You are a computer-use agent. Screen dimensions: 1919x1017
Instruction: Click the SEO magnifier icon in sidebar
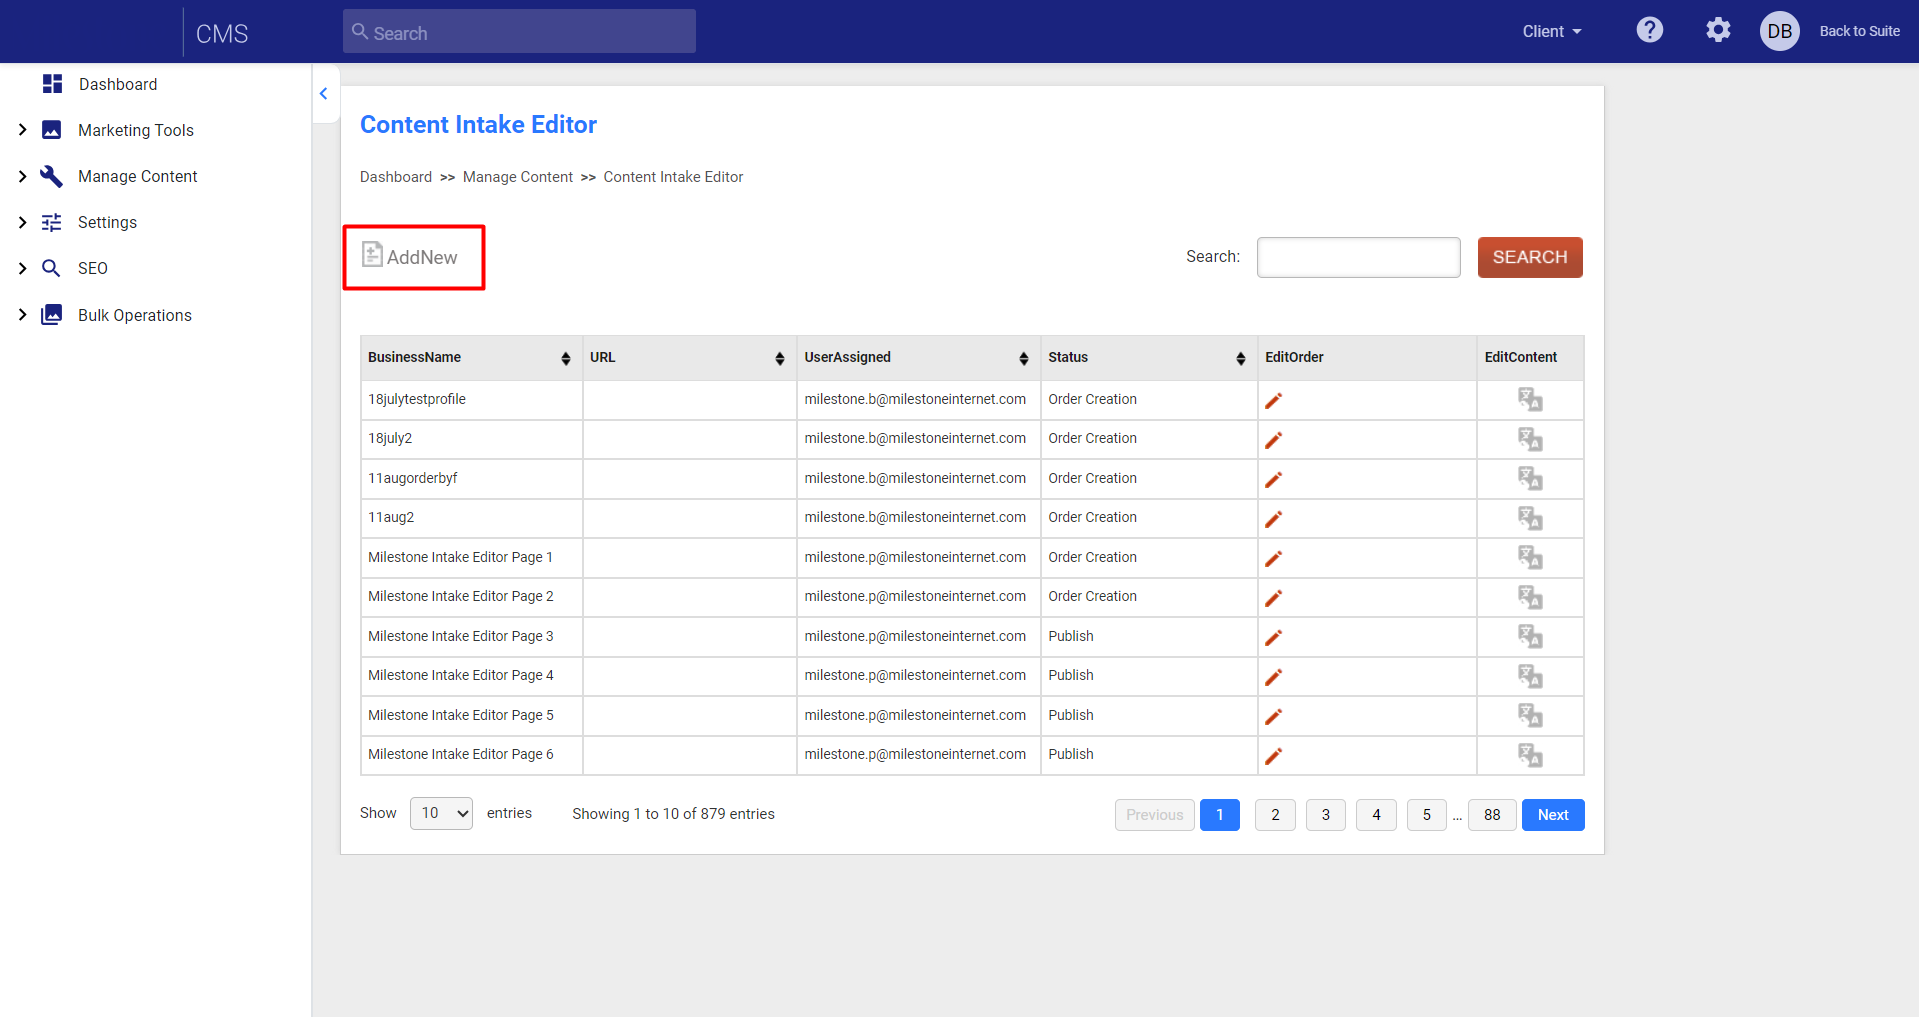click(x=51, y=268)
